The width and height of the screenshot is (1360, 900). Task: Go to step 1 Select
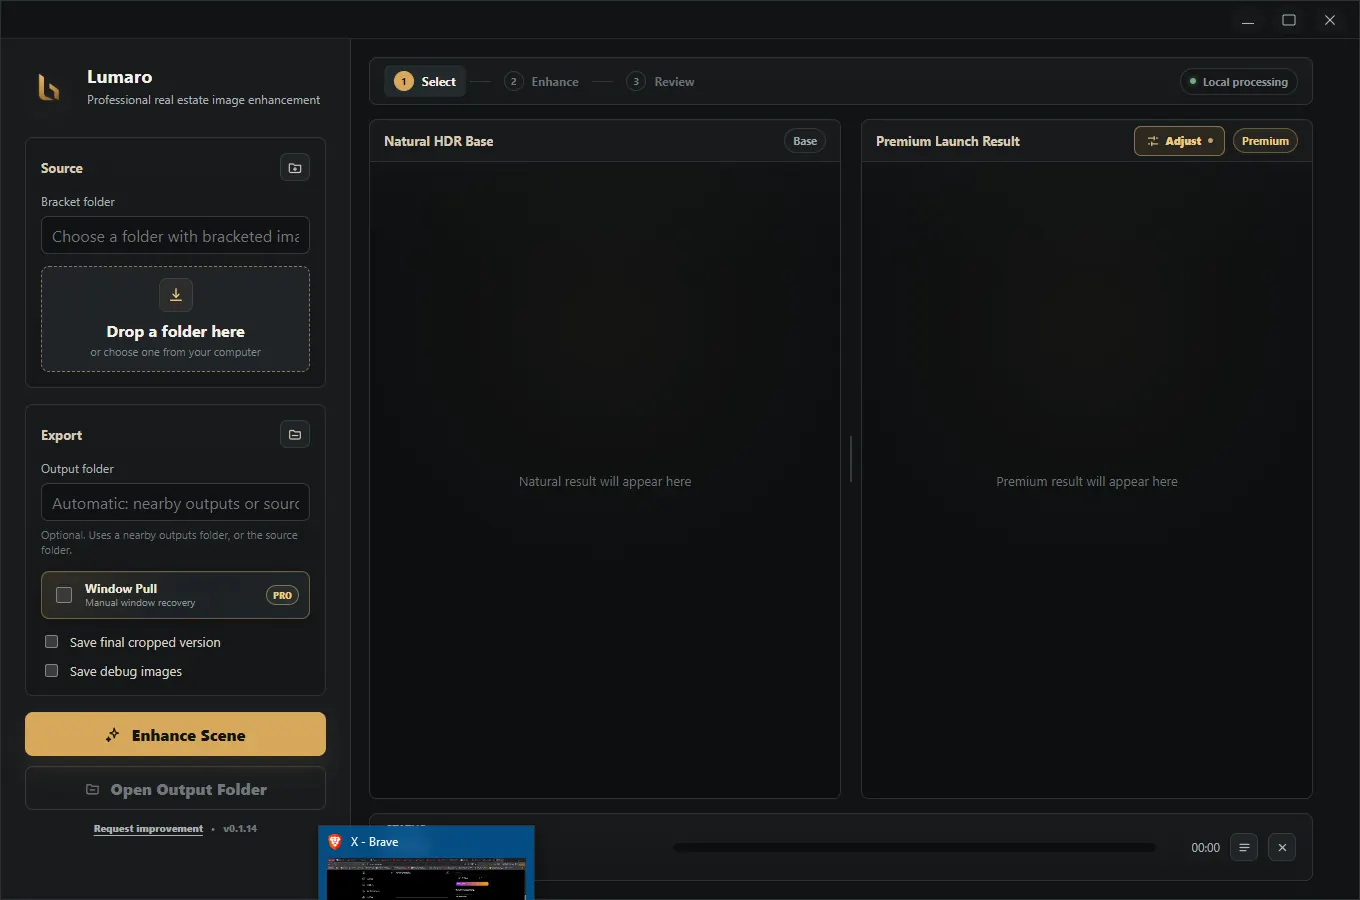(x=426, y=82)
